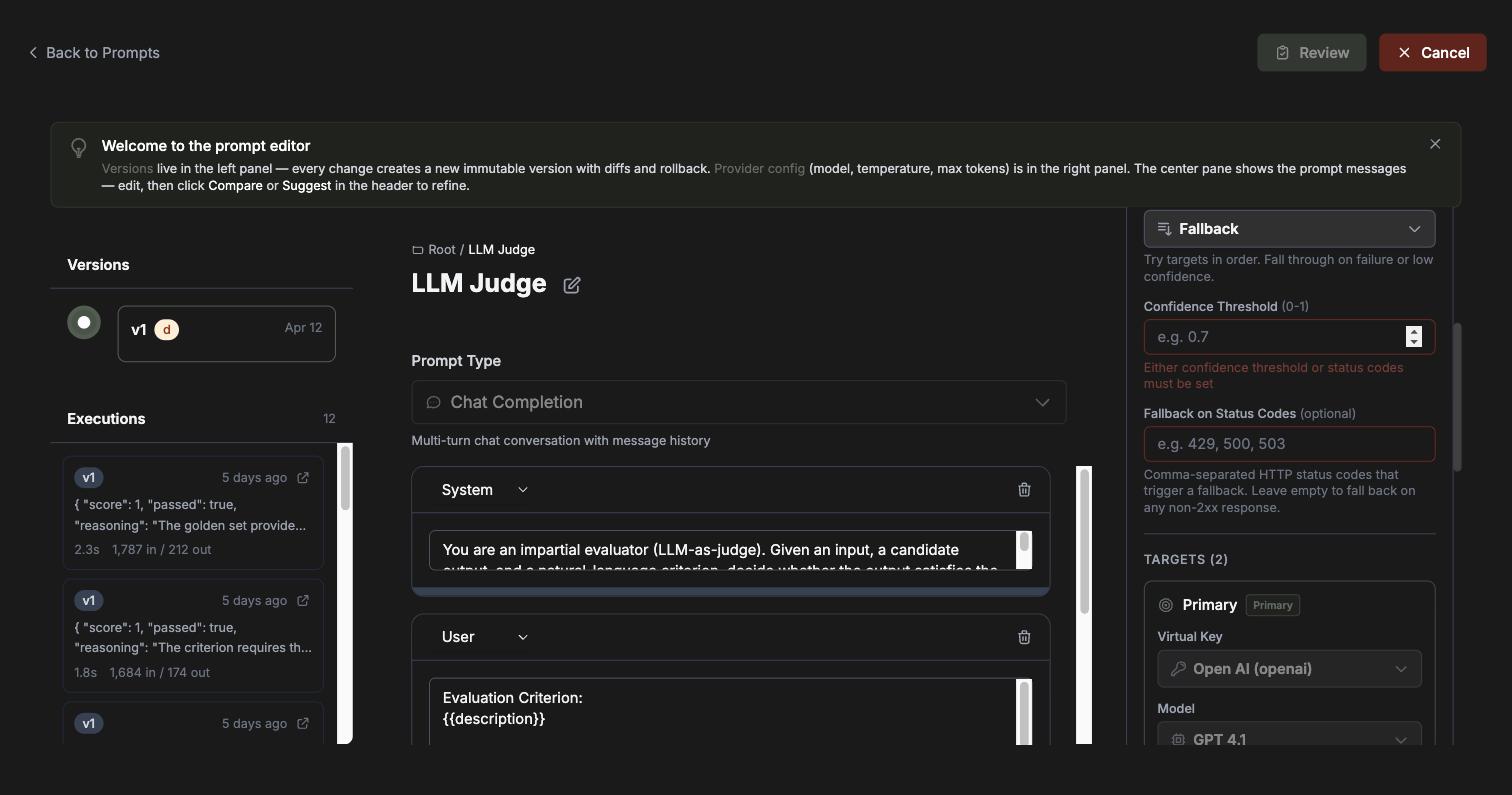Click '1,684 in / 174 out' token count

160,673
